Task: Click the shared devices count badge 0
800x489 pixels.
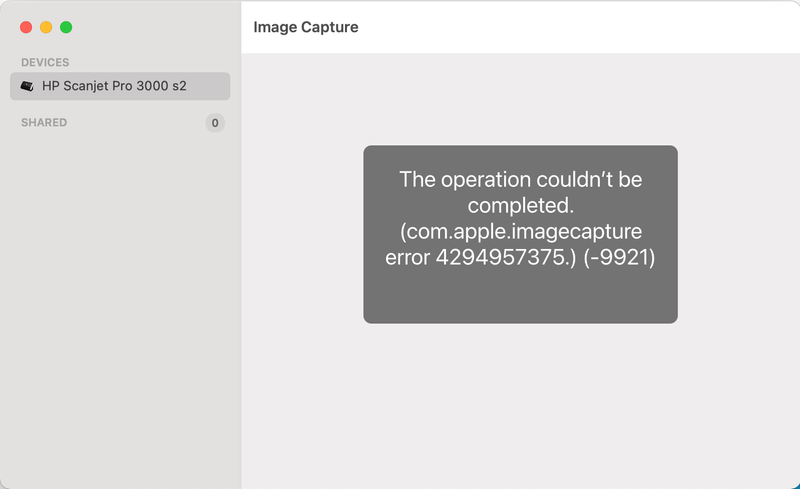Action: [215, 123]
